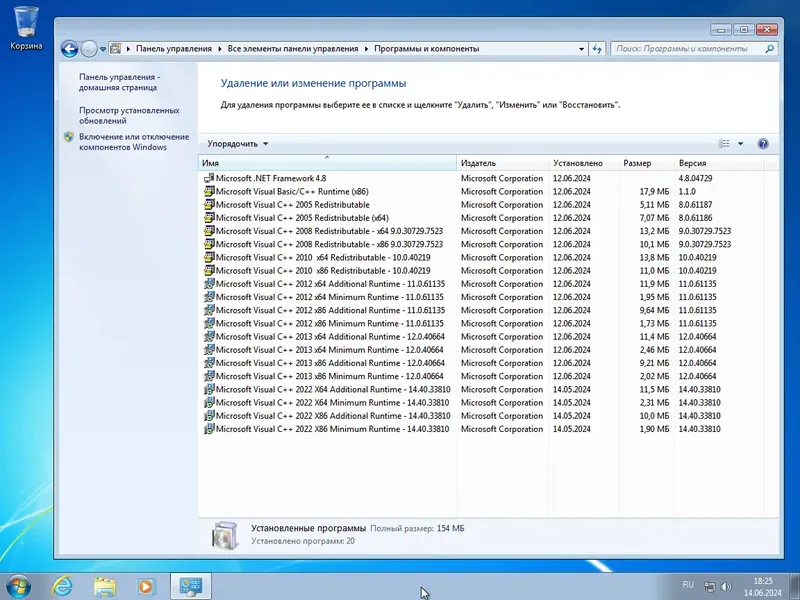Click icon of Visual C++ 2022 X64 Additional Runtime
The height and width of the screenshot is (600, 800).
pos(209,389)
